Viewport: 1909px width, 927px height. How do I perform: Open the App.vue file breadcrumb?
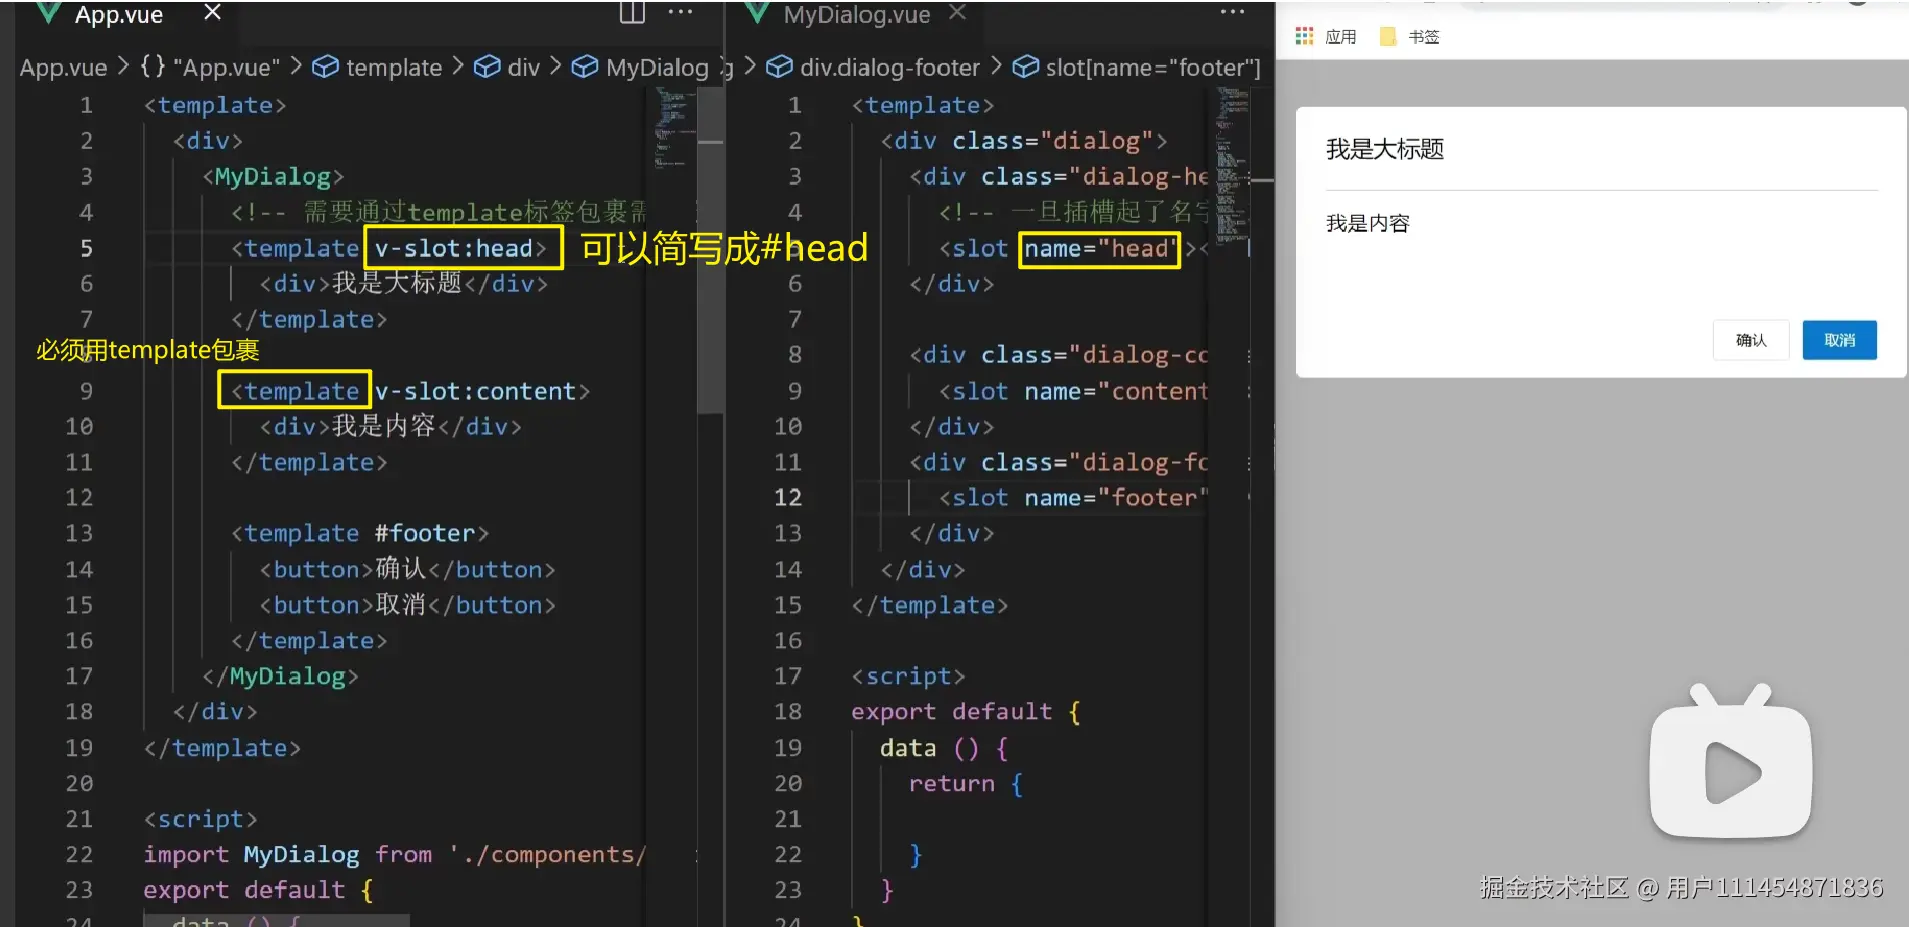point(63,68)
